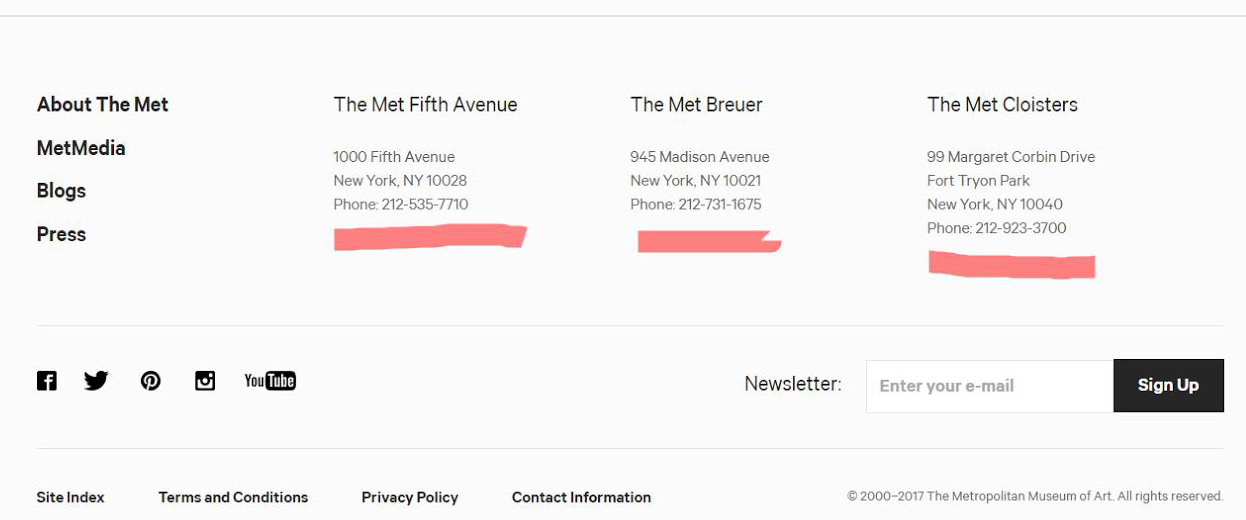The width and height of the screenshot is (1246, 520).
Task: Open the Pinterest icon link
Action: pyautogui.click(x=151, y=381)
